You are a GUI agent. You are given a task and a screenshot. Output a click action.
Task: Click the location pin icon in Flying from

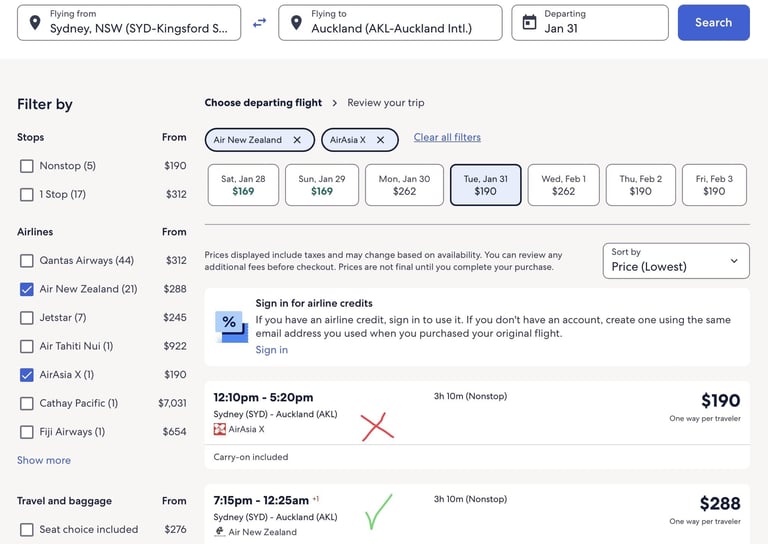35,23
